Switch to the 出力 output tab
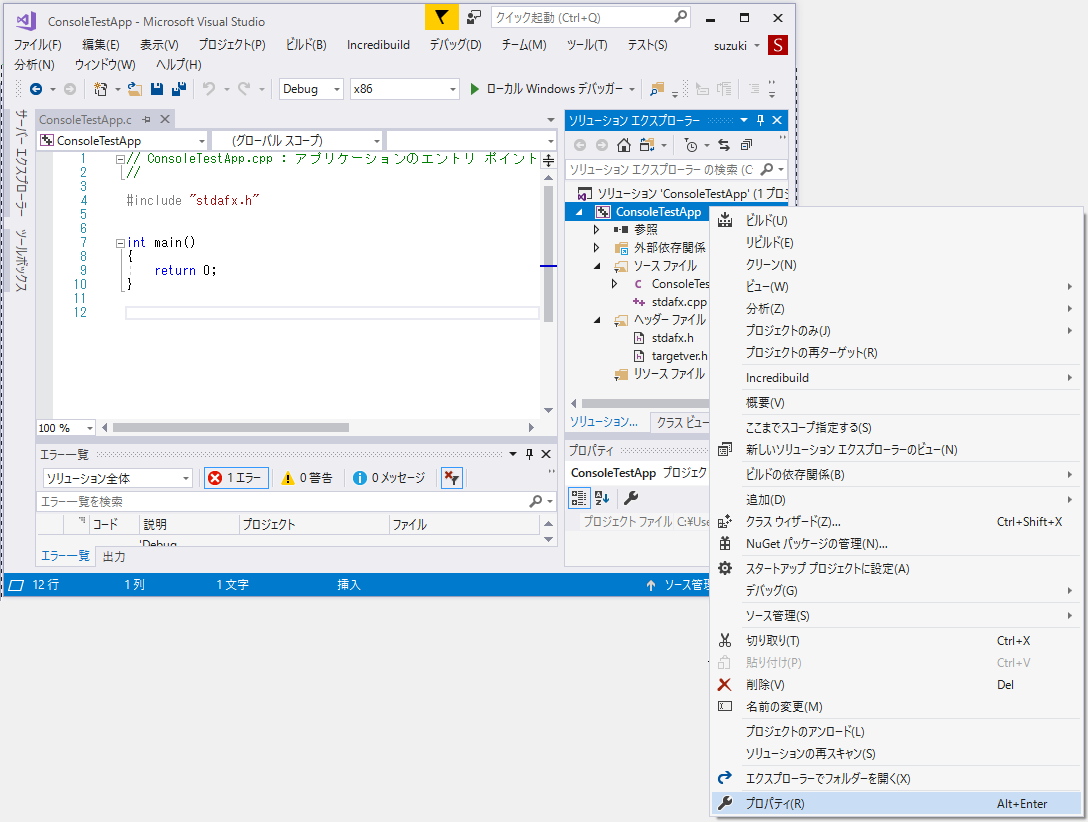Screen dimensions: 1088x822 pyautogui.click(x=114, y=556)
